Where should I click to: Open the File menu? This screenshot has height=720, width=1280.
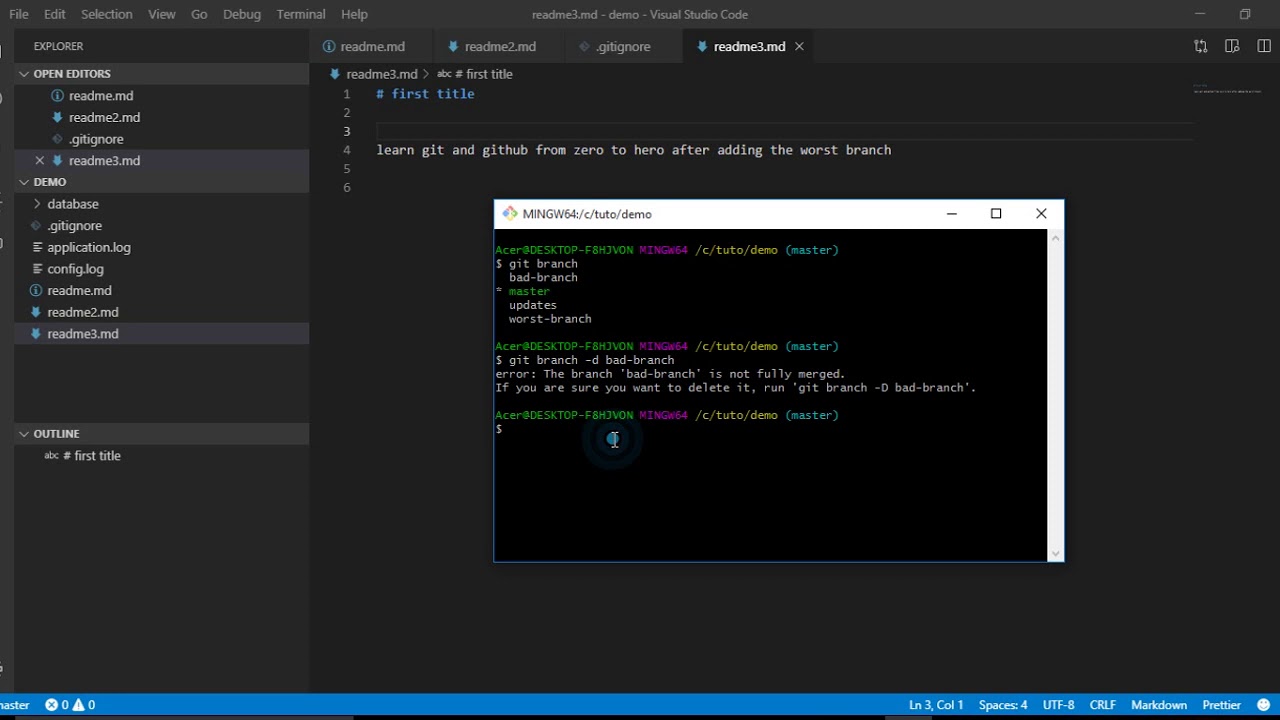19,14
